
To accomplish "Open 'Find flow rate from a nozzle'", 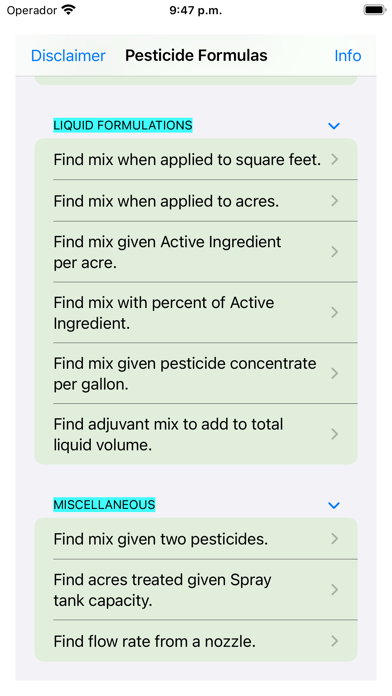I will [196, 641].
